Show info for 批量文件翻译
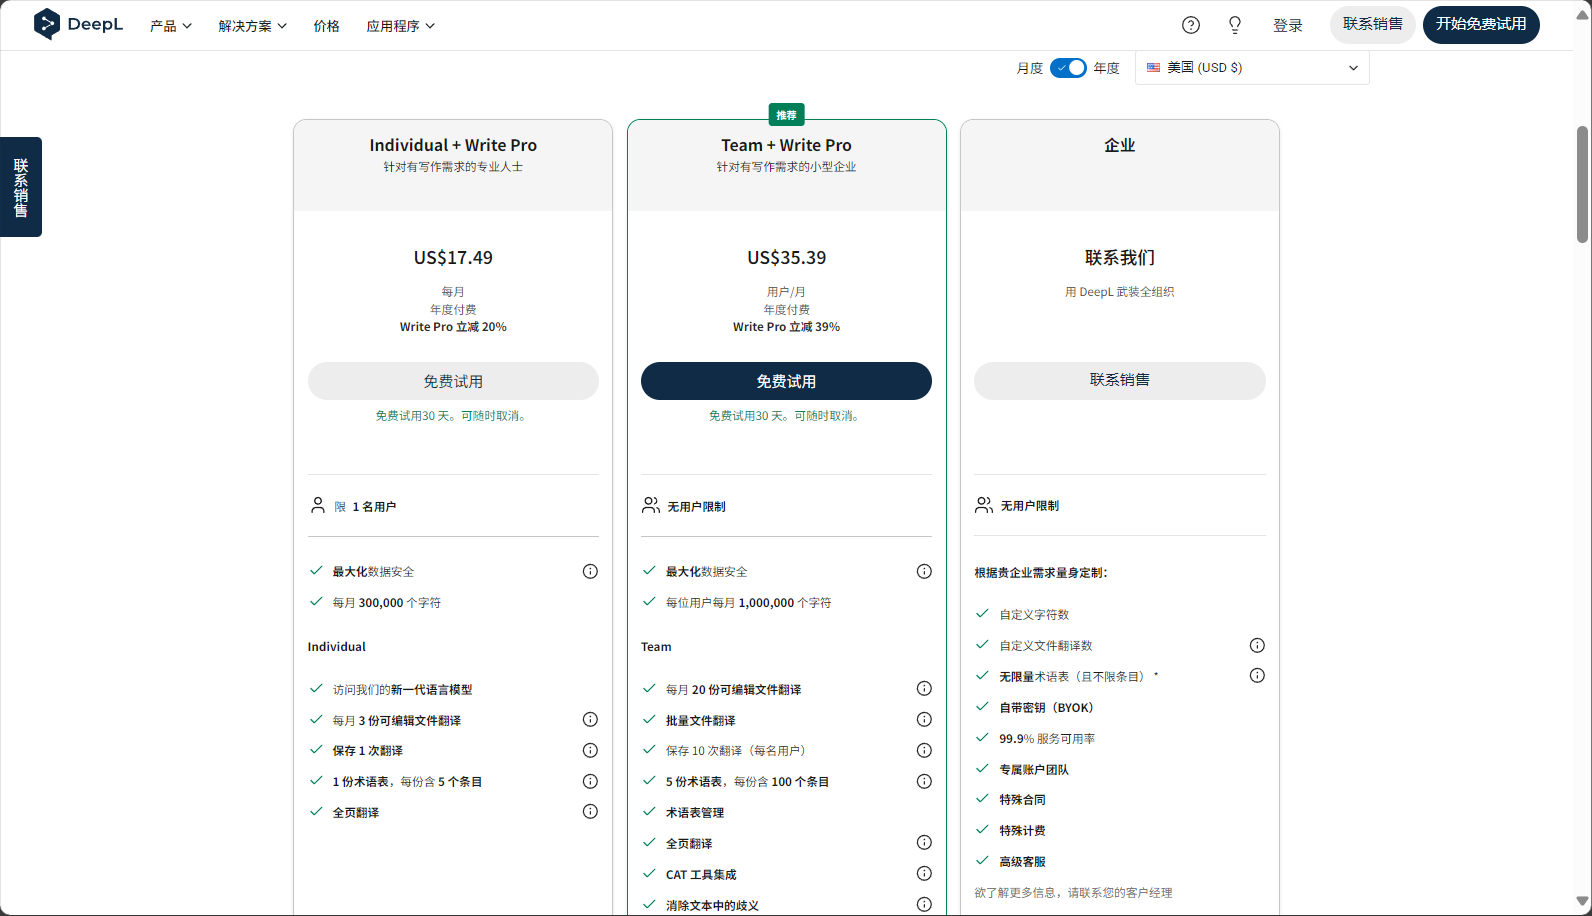Viewport: 1592px width, 916px height. coord(924,720)
